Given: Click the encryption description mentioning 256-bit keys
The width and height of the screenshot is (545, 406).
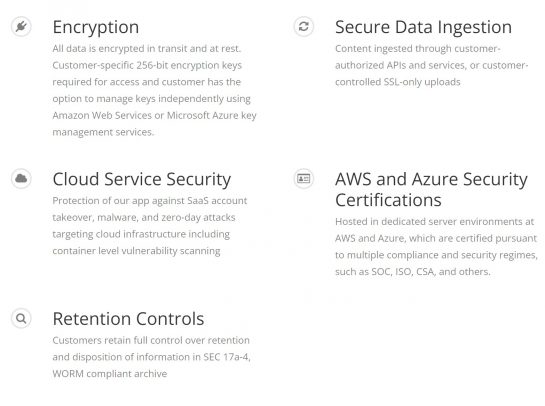Looking at the screenshot, I should [155, 90].
